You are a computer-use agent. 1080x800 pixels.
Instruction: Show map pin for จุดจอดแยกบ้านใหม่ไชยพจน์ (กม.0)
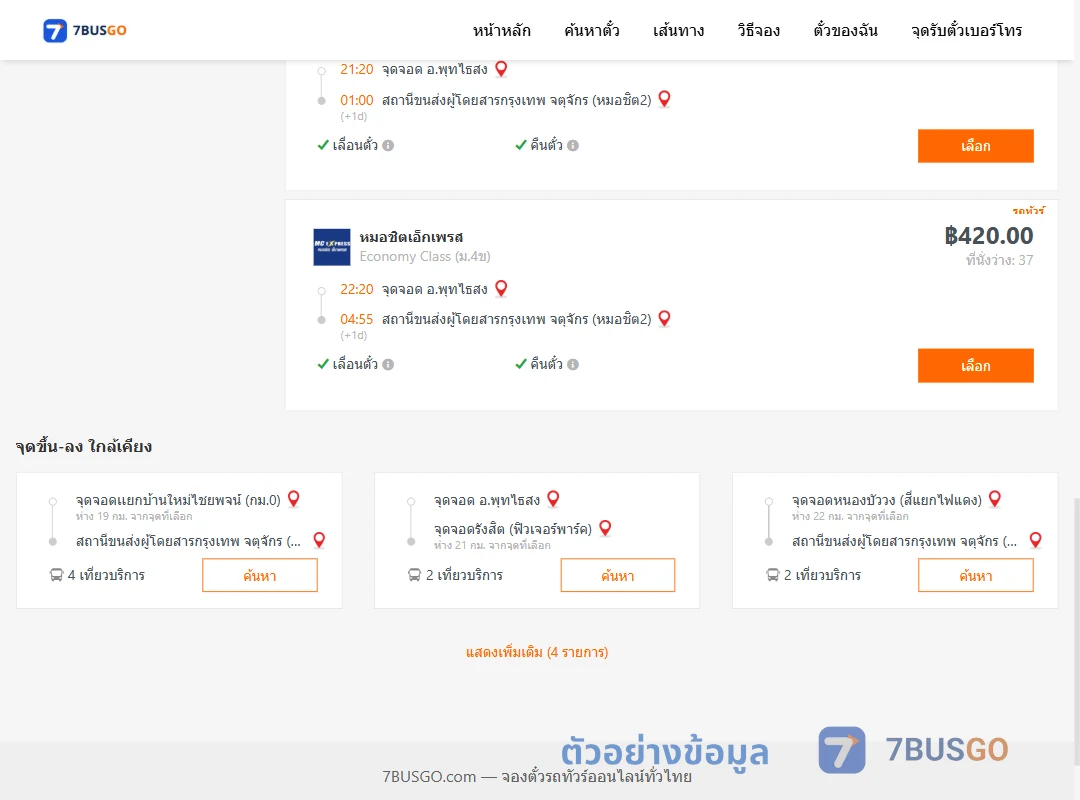click(293, 498)
